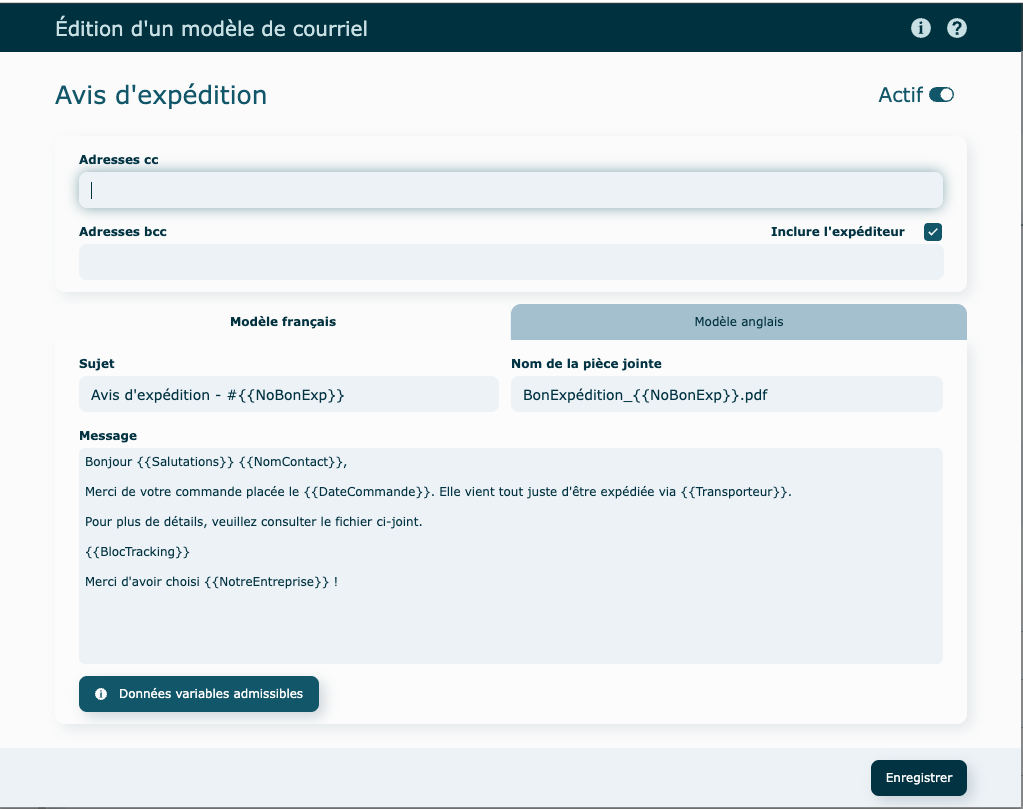This screenshot has width=1023, height=809.
Task: Click the info icon on the variables button
Action: (x=101, y=694)
